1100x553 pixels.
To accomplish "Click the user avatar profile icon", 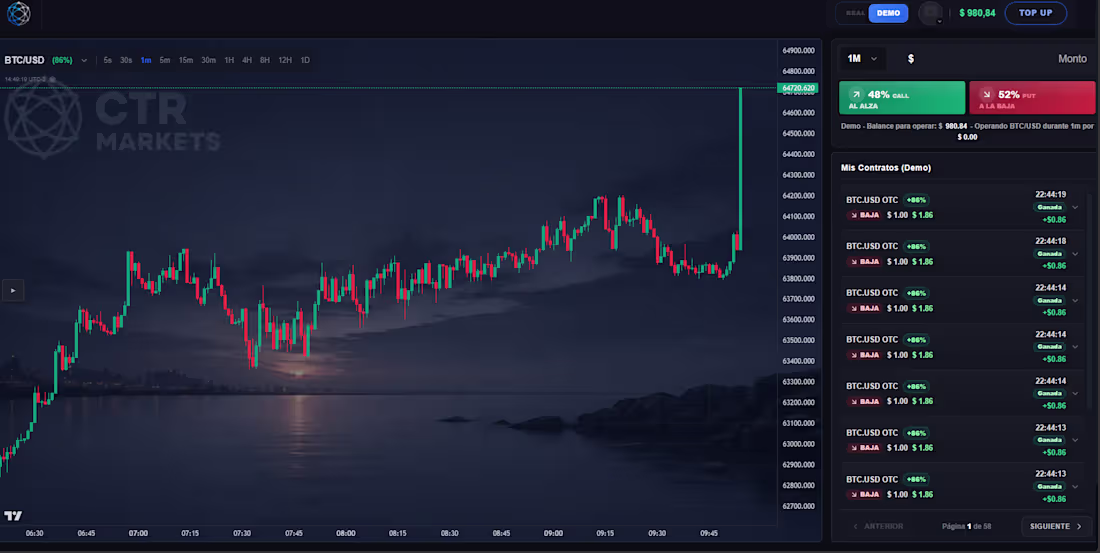I will click(x=930, y=13).
